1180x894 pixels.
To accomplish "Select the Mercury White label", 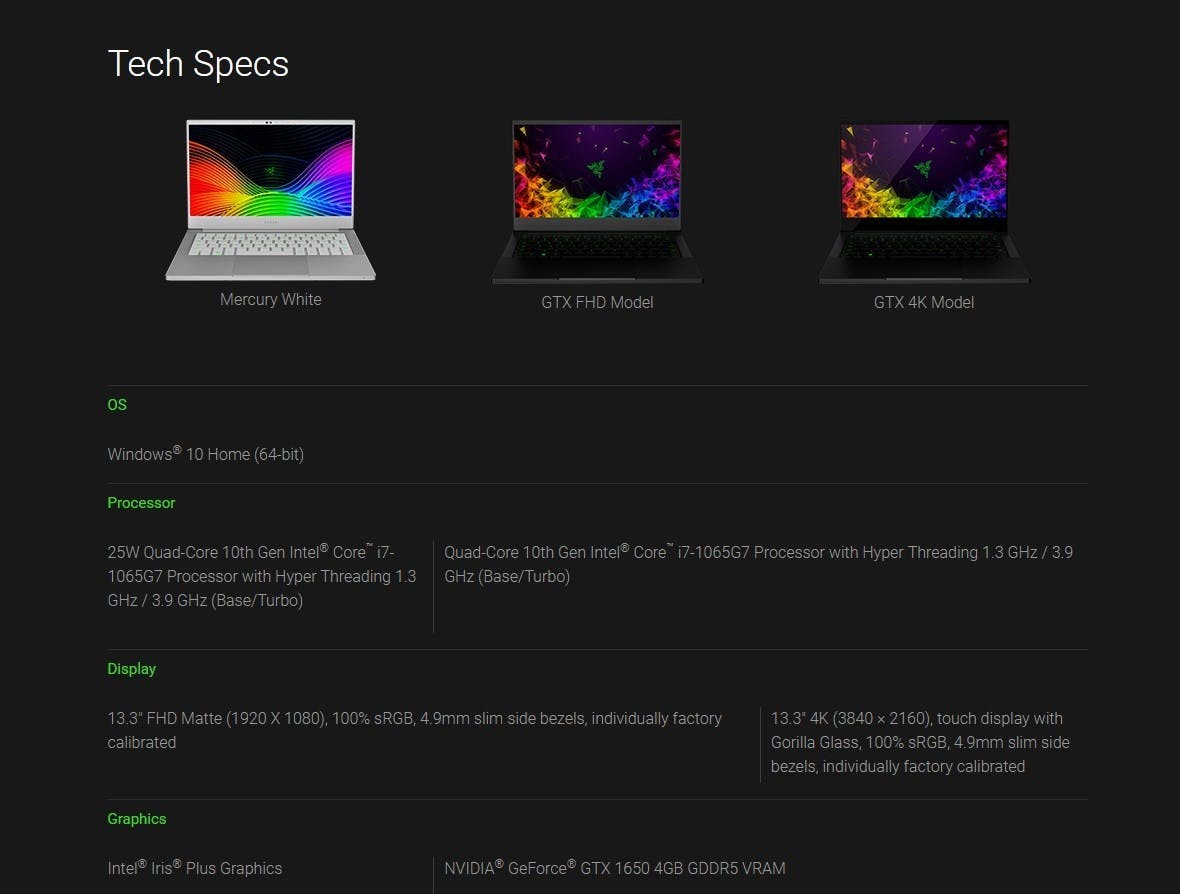I will tap(270, 300).
